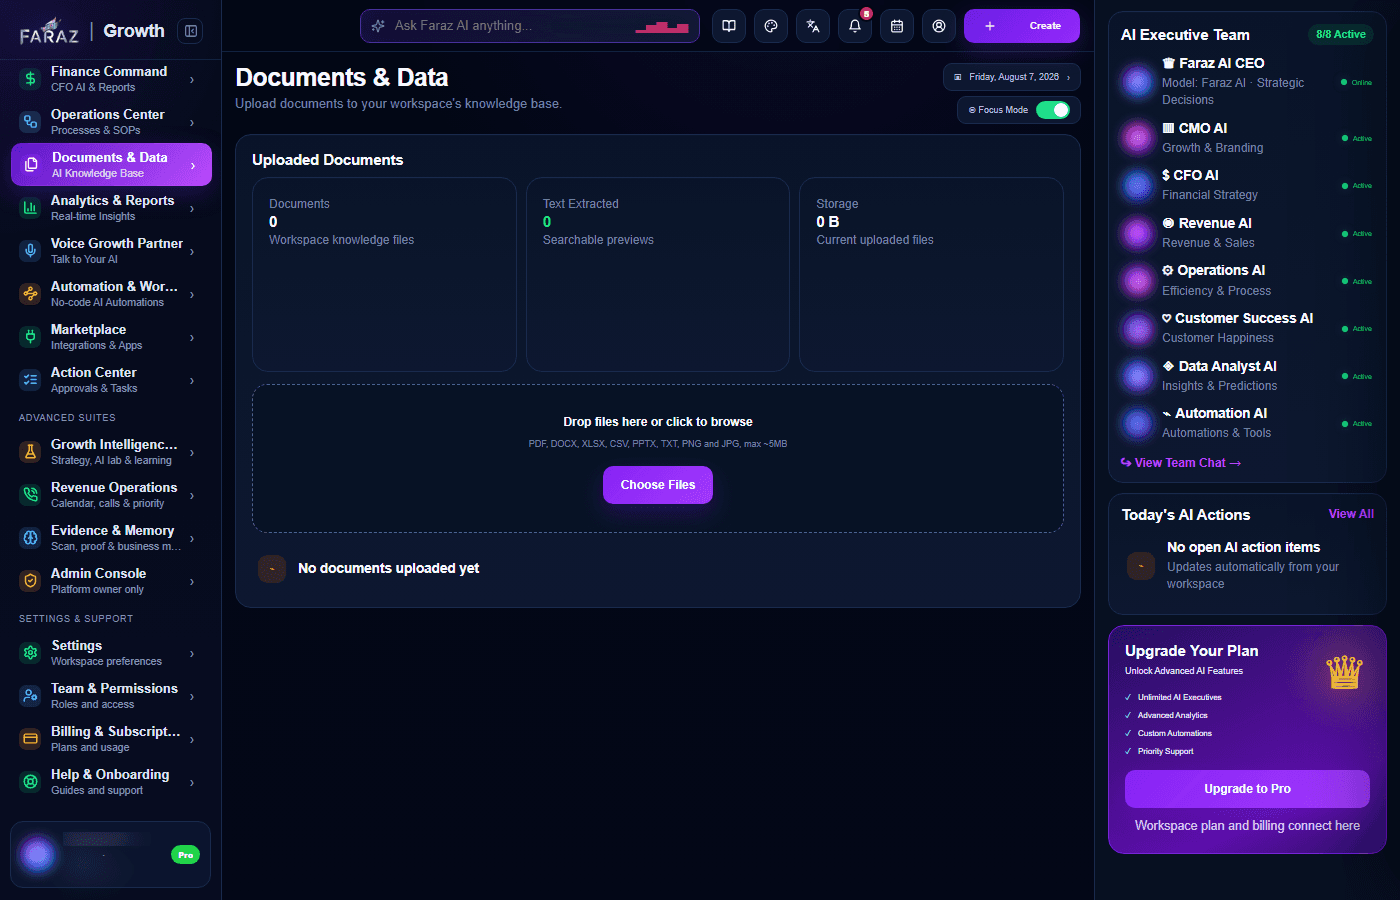Open the notifications bell
Image resolution: width=1400 pixels, height=900 pixels.
pyautogui.click(x=855, y=26)
